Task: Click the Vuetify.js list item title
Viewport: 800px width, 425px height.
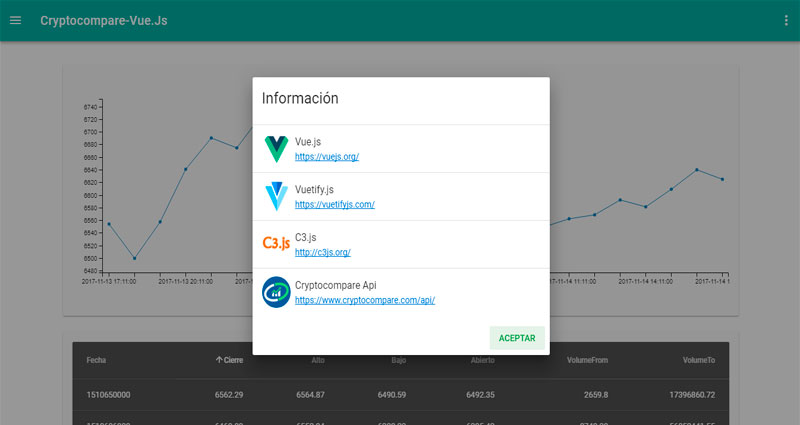Action: click(x=314, y=190)
